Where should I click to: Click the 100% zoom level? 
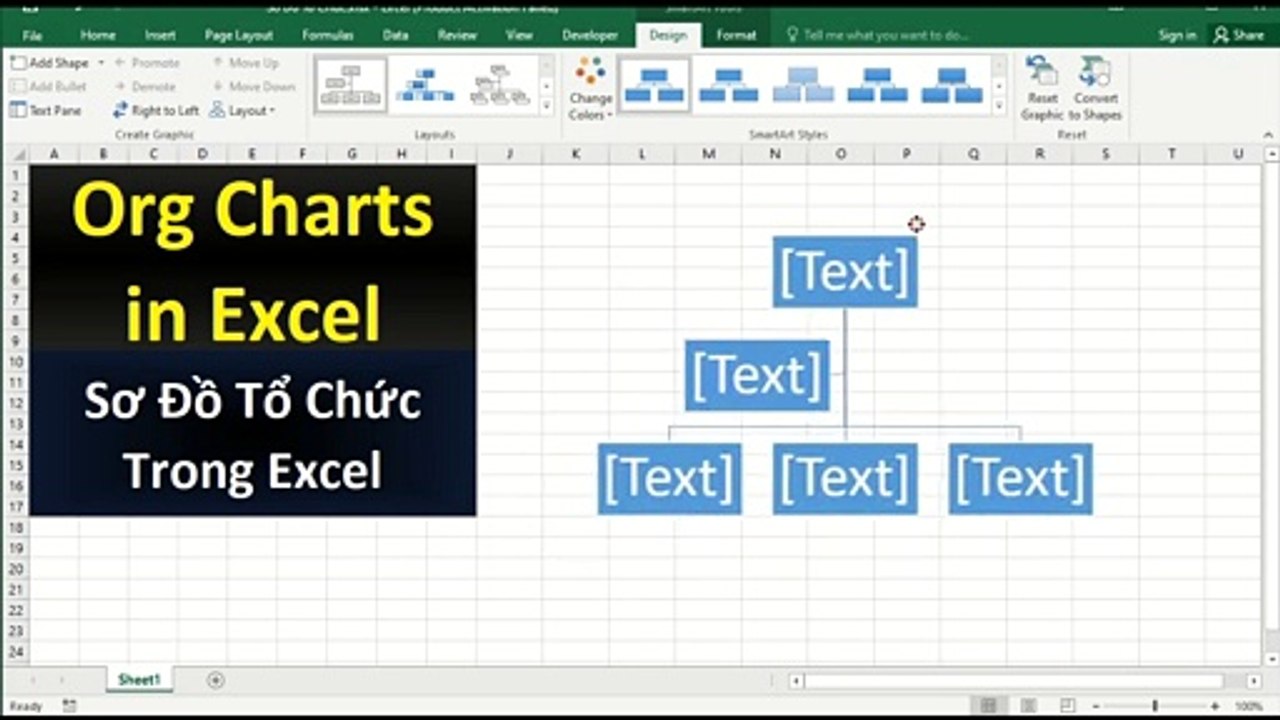[1249, 706]
